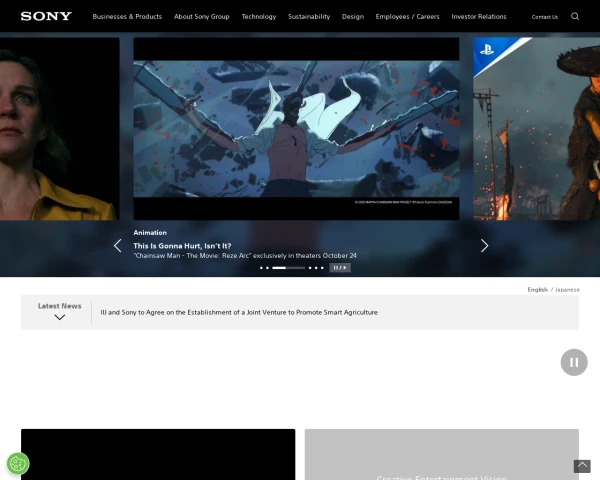Expand the Latest News chevron

point(59,317)
